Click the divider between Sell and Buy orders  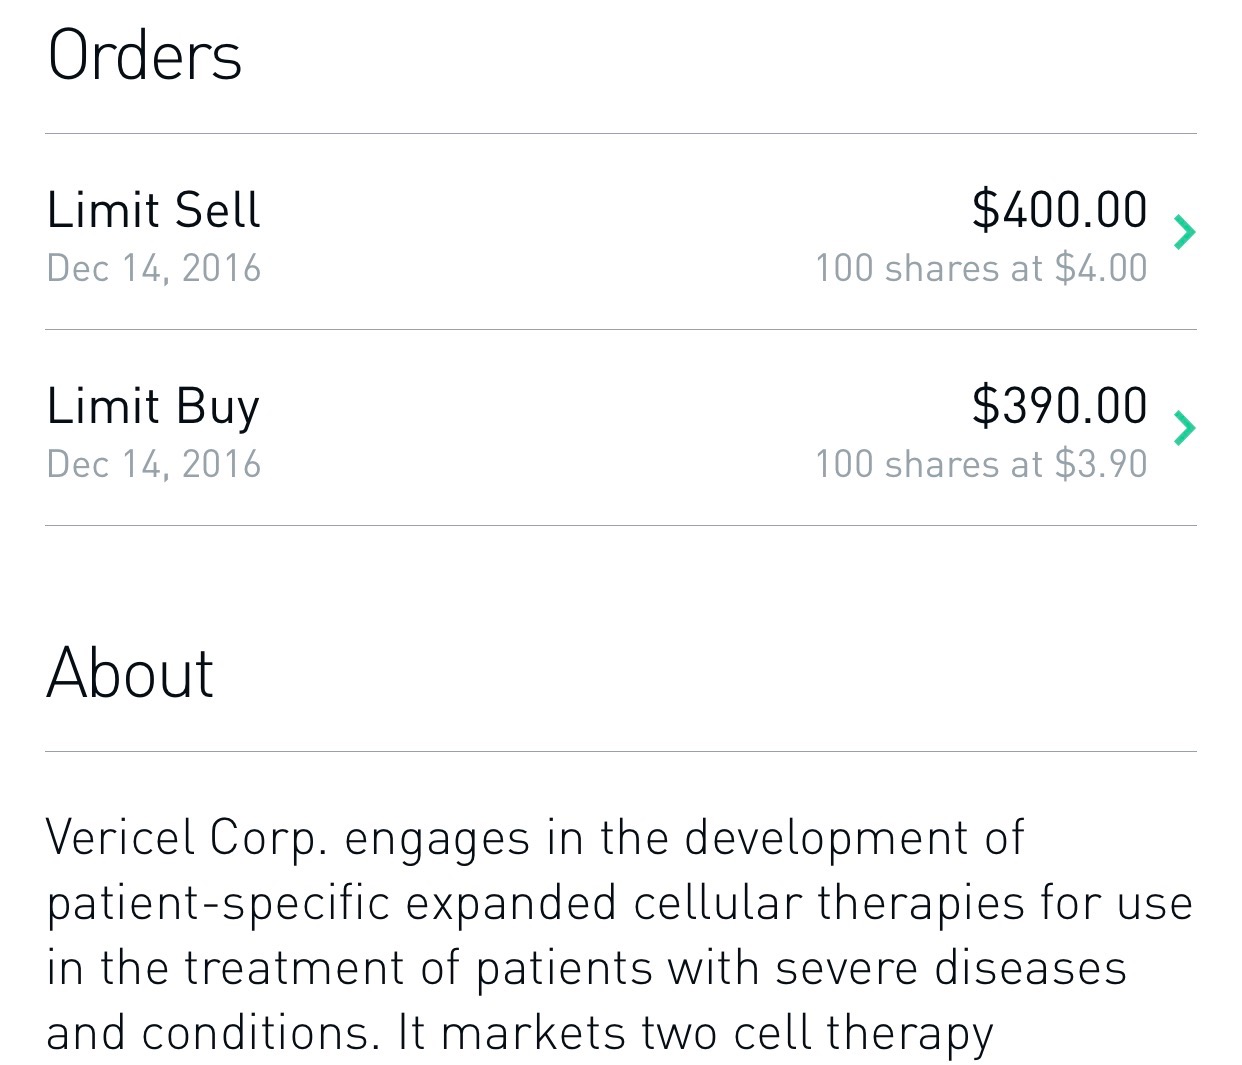click(620, 330)
